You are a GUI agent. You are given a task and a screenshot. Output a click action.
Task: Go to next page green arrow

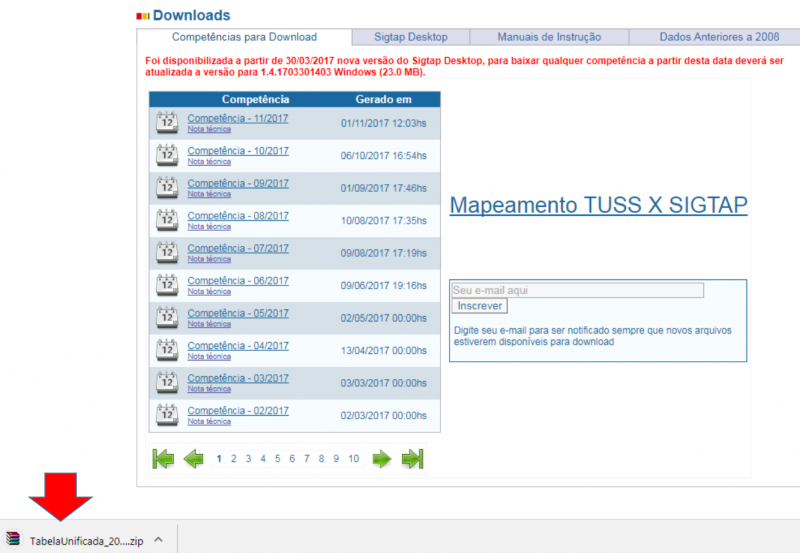tap(382, 459)
